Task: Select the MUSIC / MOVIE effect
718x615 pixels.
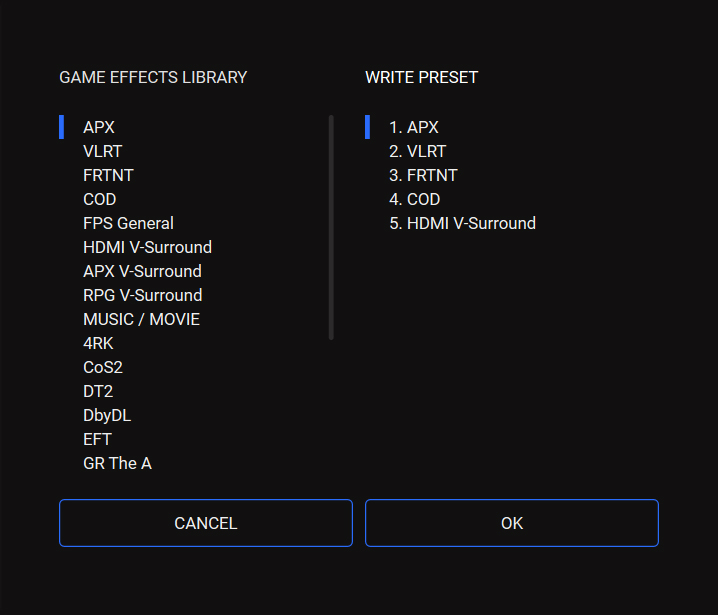Action: pos(141,319)
